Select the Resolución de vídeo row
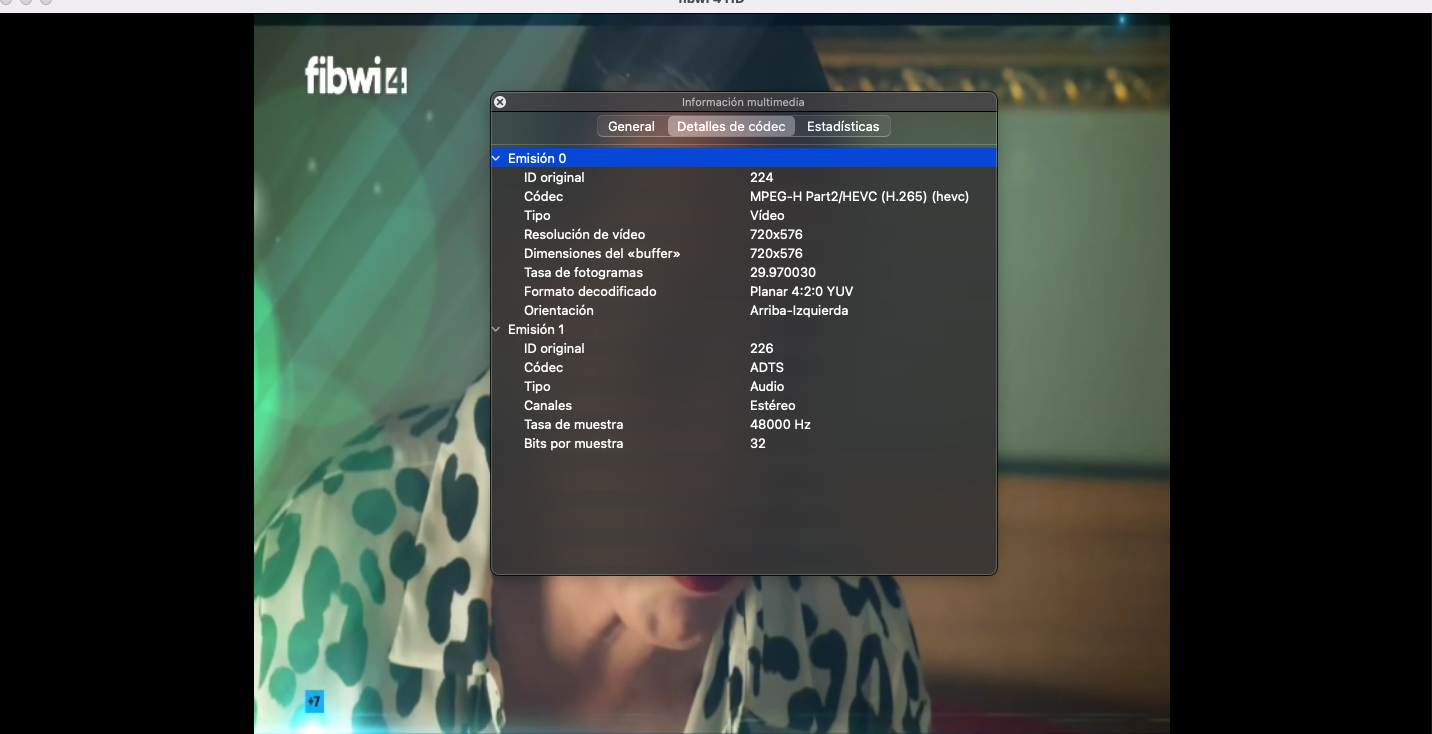 pos(585,235)
